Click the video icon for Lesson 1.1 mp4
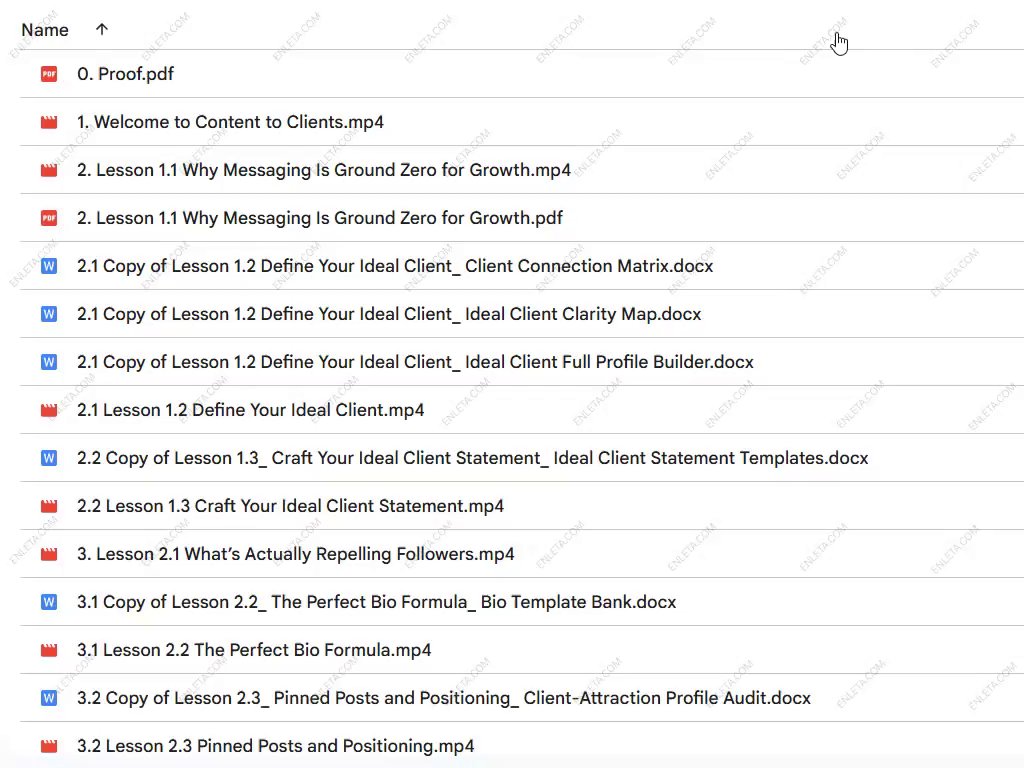The width and height of the screenshot is (1024, 768). coord(49,170)
